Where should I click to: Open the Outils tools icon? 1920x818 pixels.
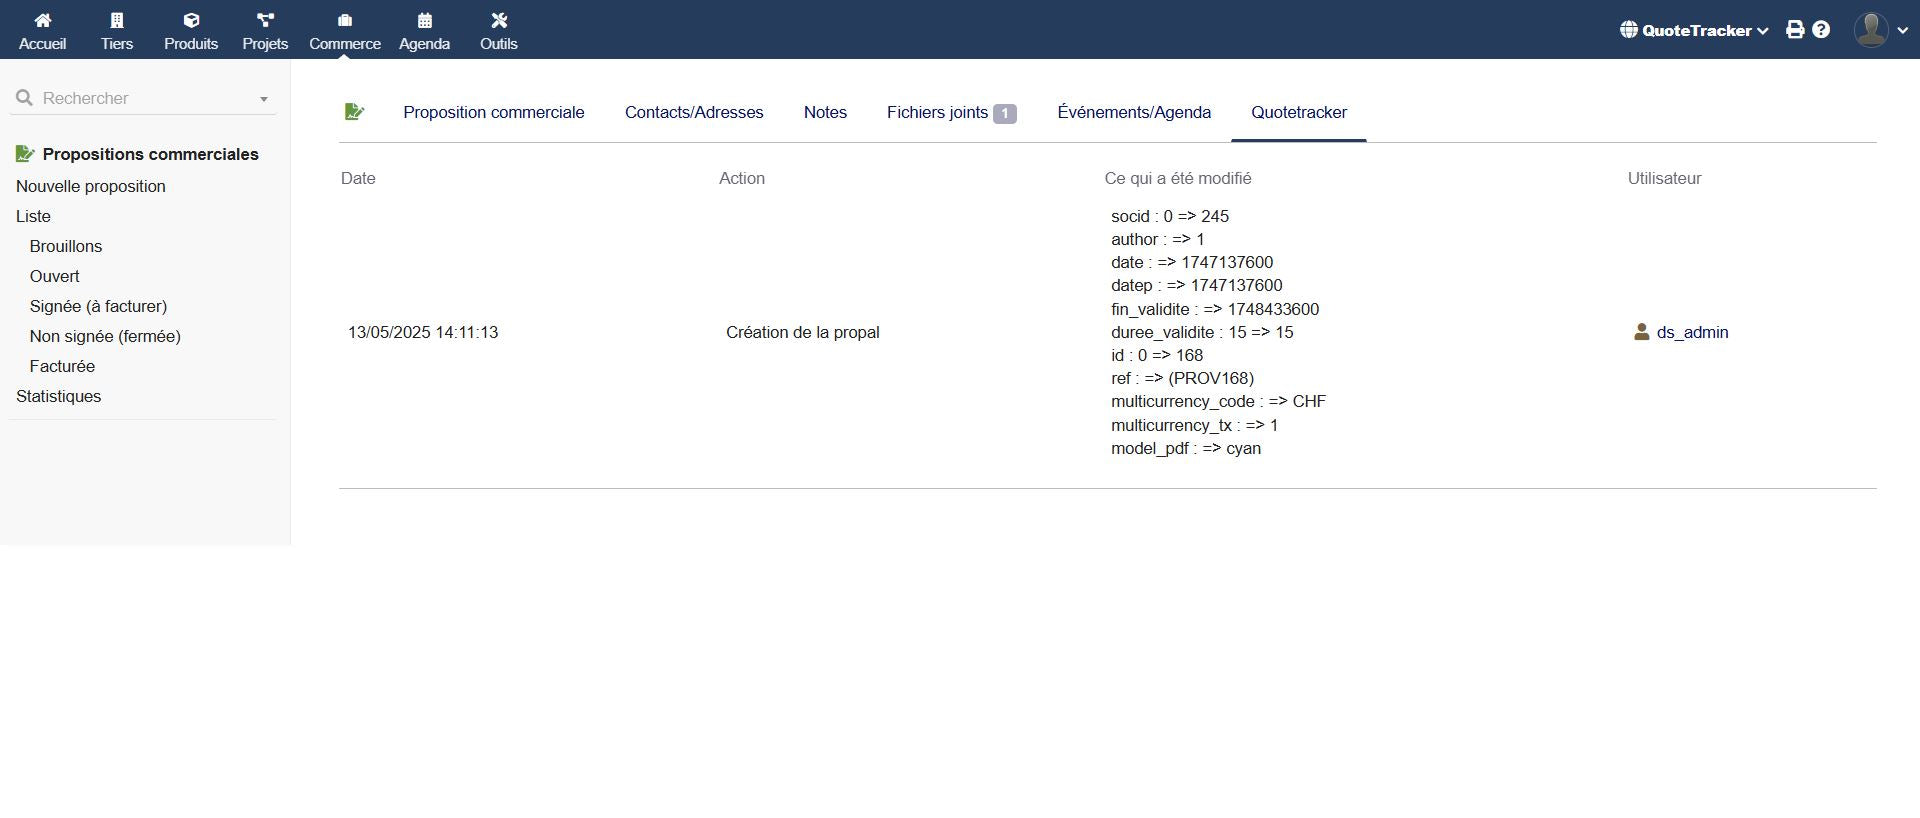(x=498, y=20)
